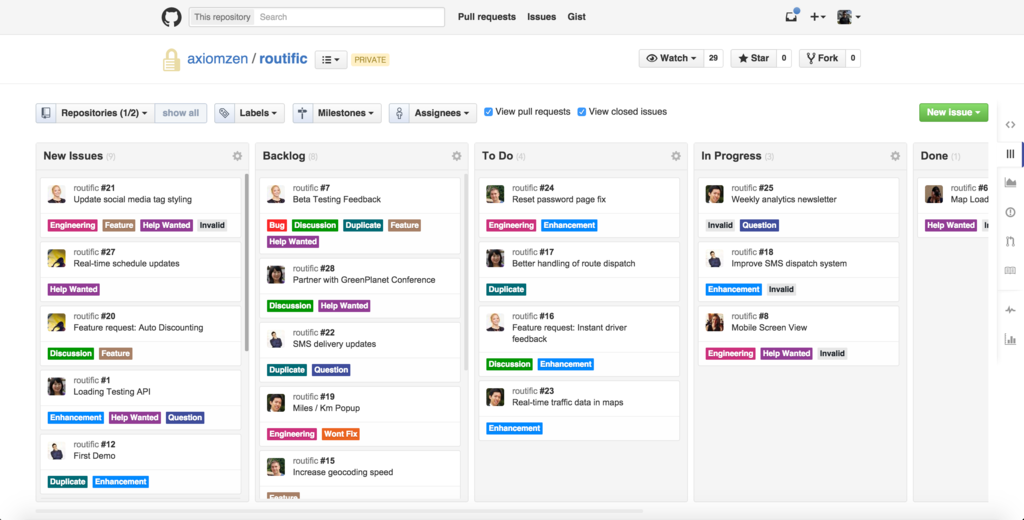The width and height of the screenshot is (1024, 520).
Task: Open issue Loading Testing API
Action: tap(112, 392)
